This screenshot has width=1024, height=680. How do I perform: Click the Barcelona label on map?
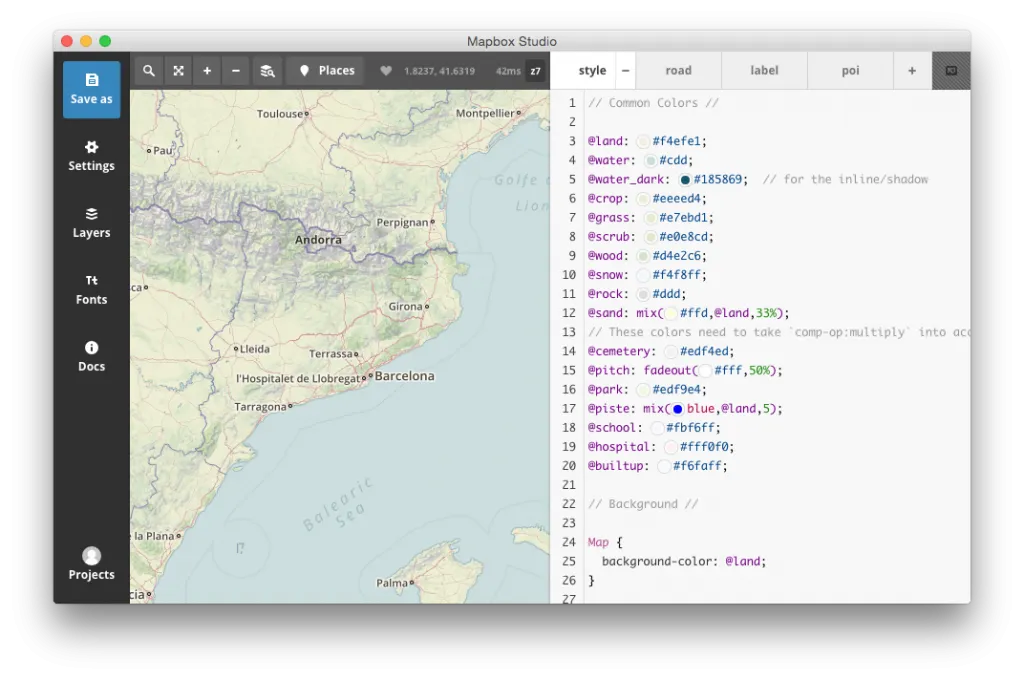[404, 376]
